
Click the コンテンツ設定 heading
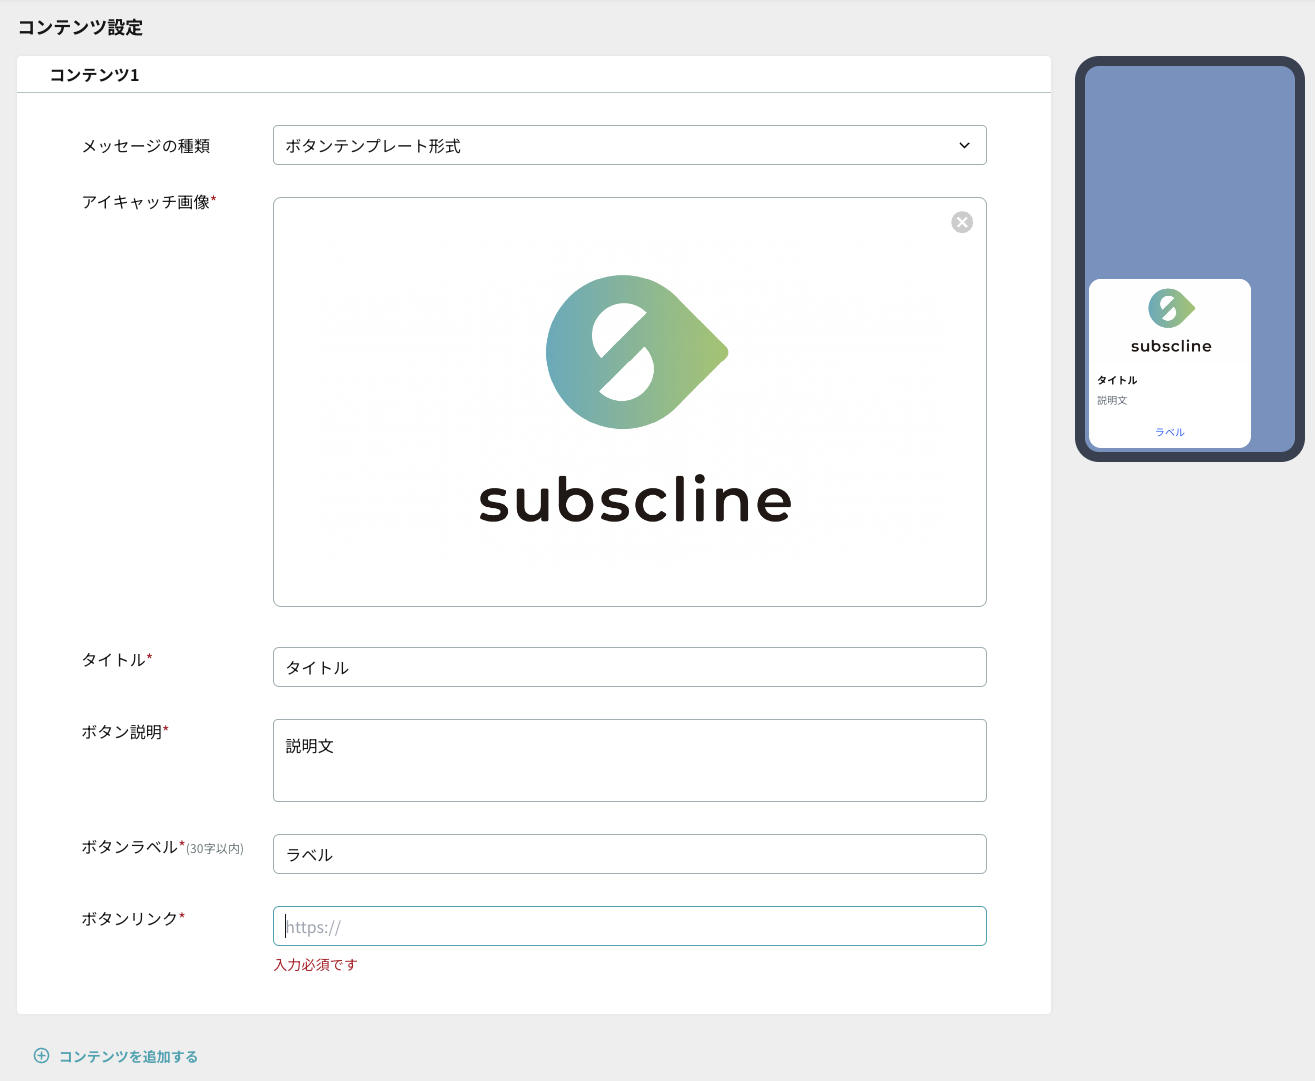[x=81, y=27]
